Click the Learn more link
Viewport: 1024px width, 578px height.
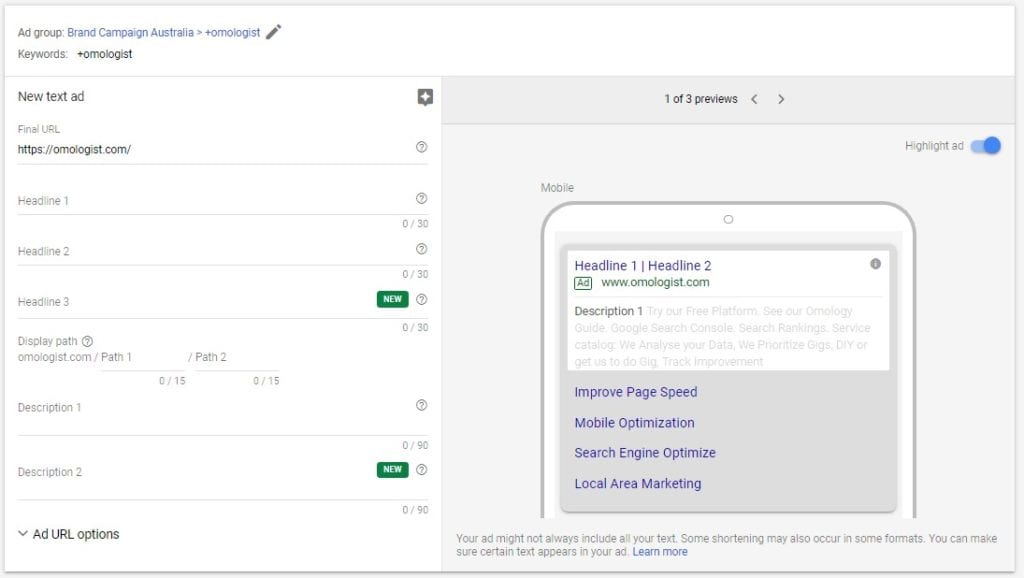(x=660, y=552)
